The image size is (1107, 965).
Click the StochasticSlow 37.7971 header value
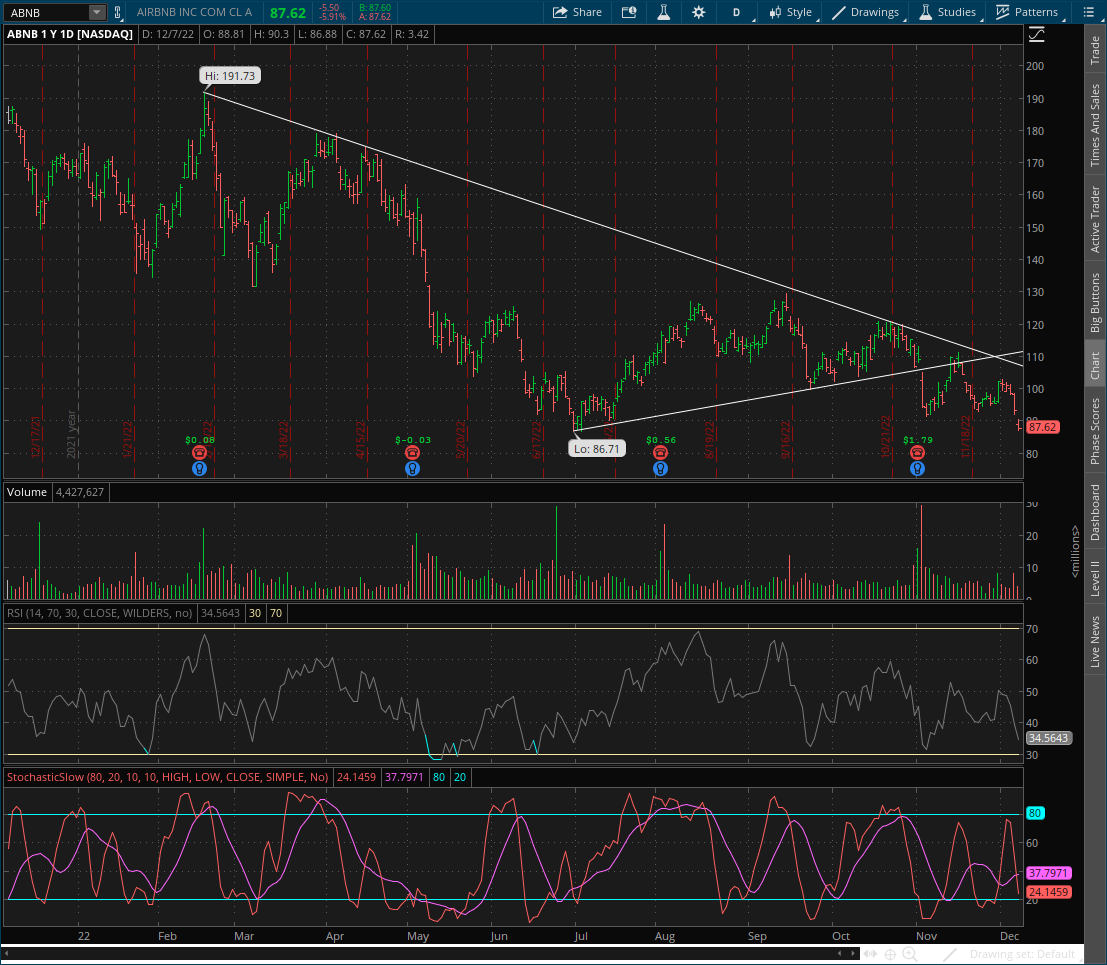point(404,777)
